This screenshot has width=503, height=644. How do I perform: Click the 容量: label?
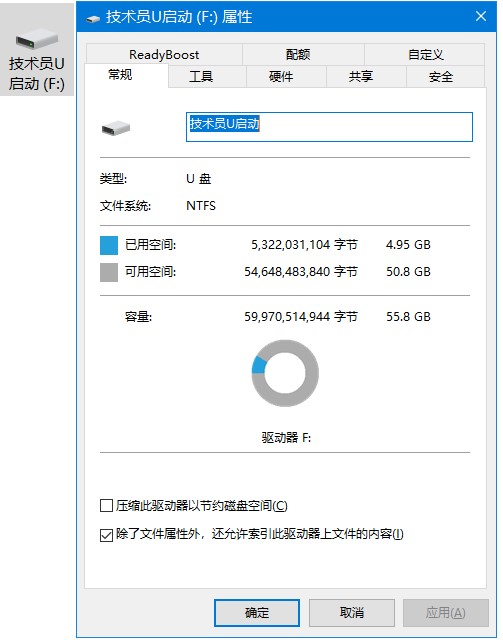click(138, 317)
